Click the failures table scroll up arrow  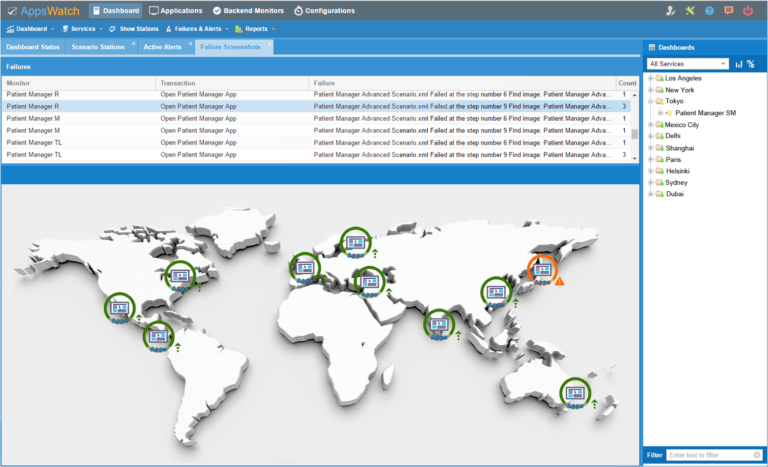(x=634, y=95)
